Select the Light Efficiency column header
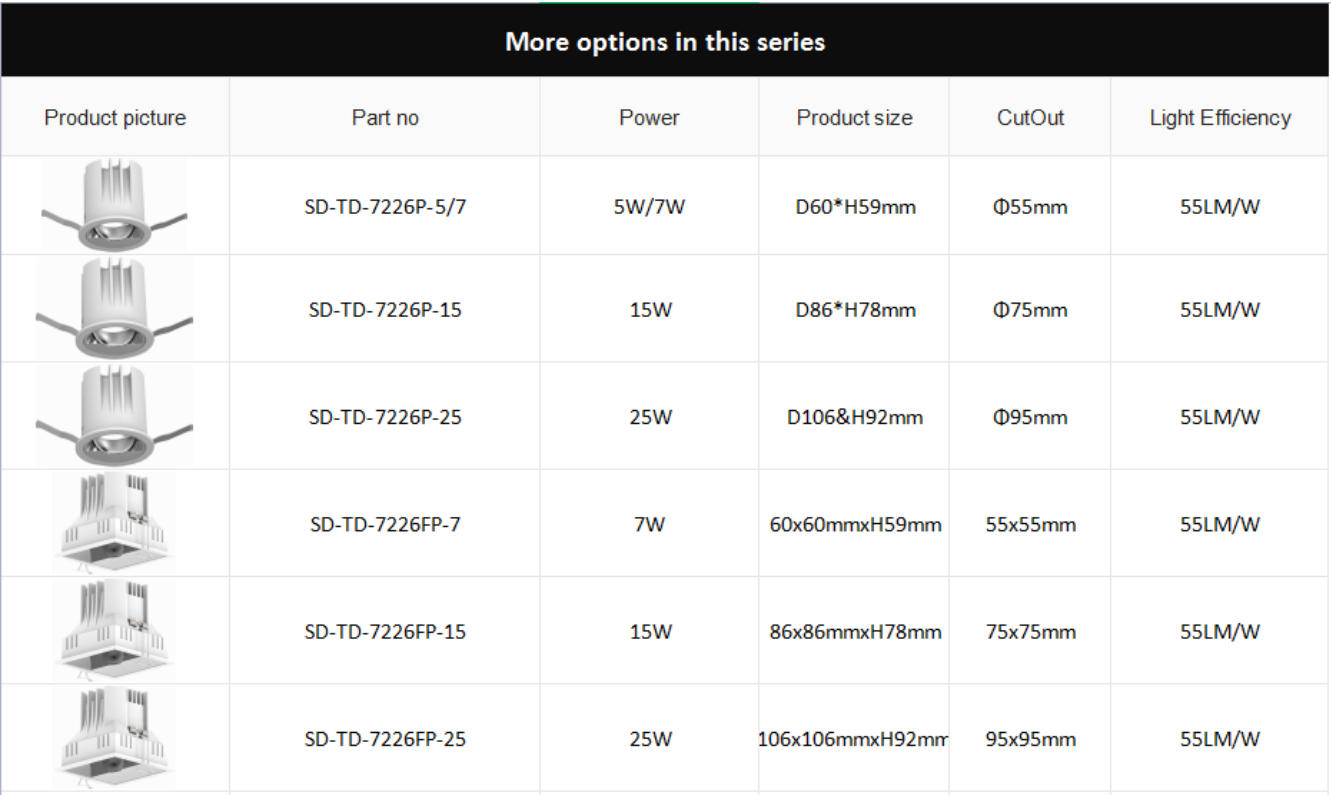Viewport: 1331px width, 795px height. coord(1220,117)
